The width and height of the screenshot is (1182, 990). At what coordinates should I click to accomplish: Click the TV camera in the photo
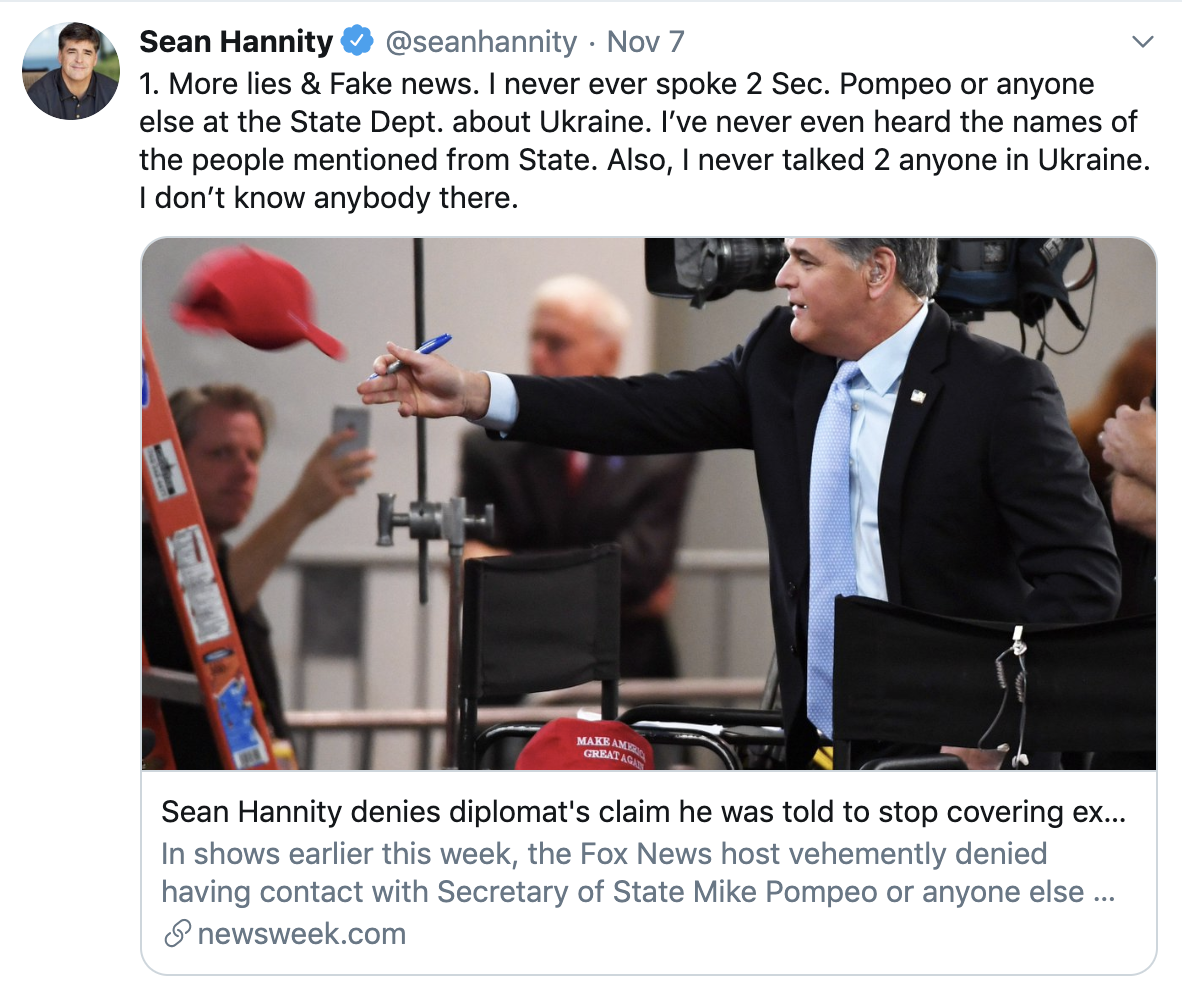[x=715, y=266]
